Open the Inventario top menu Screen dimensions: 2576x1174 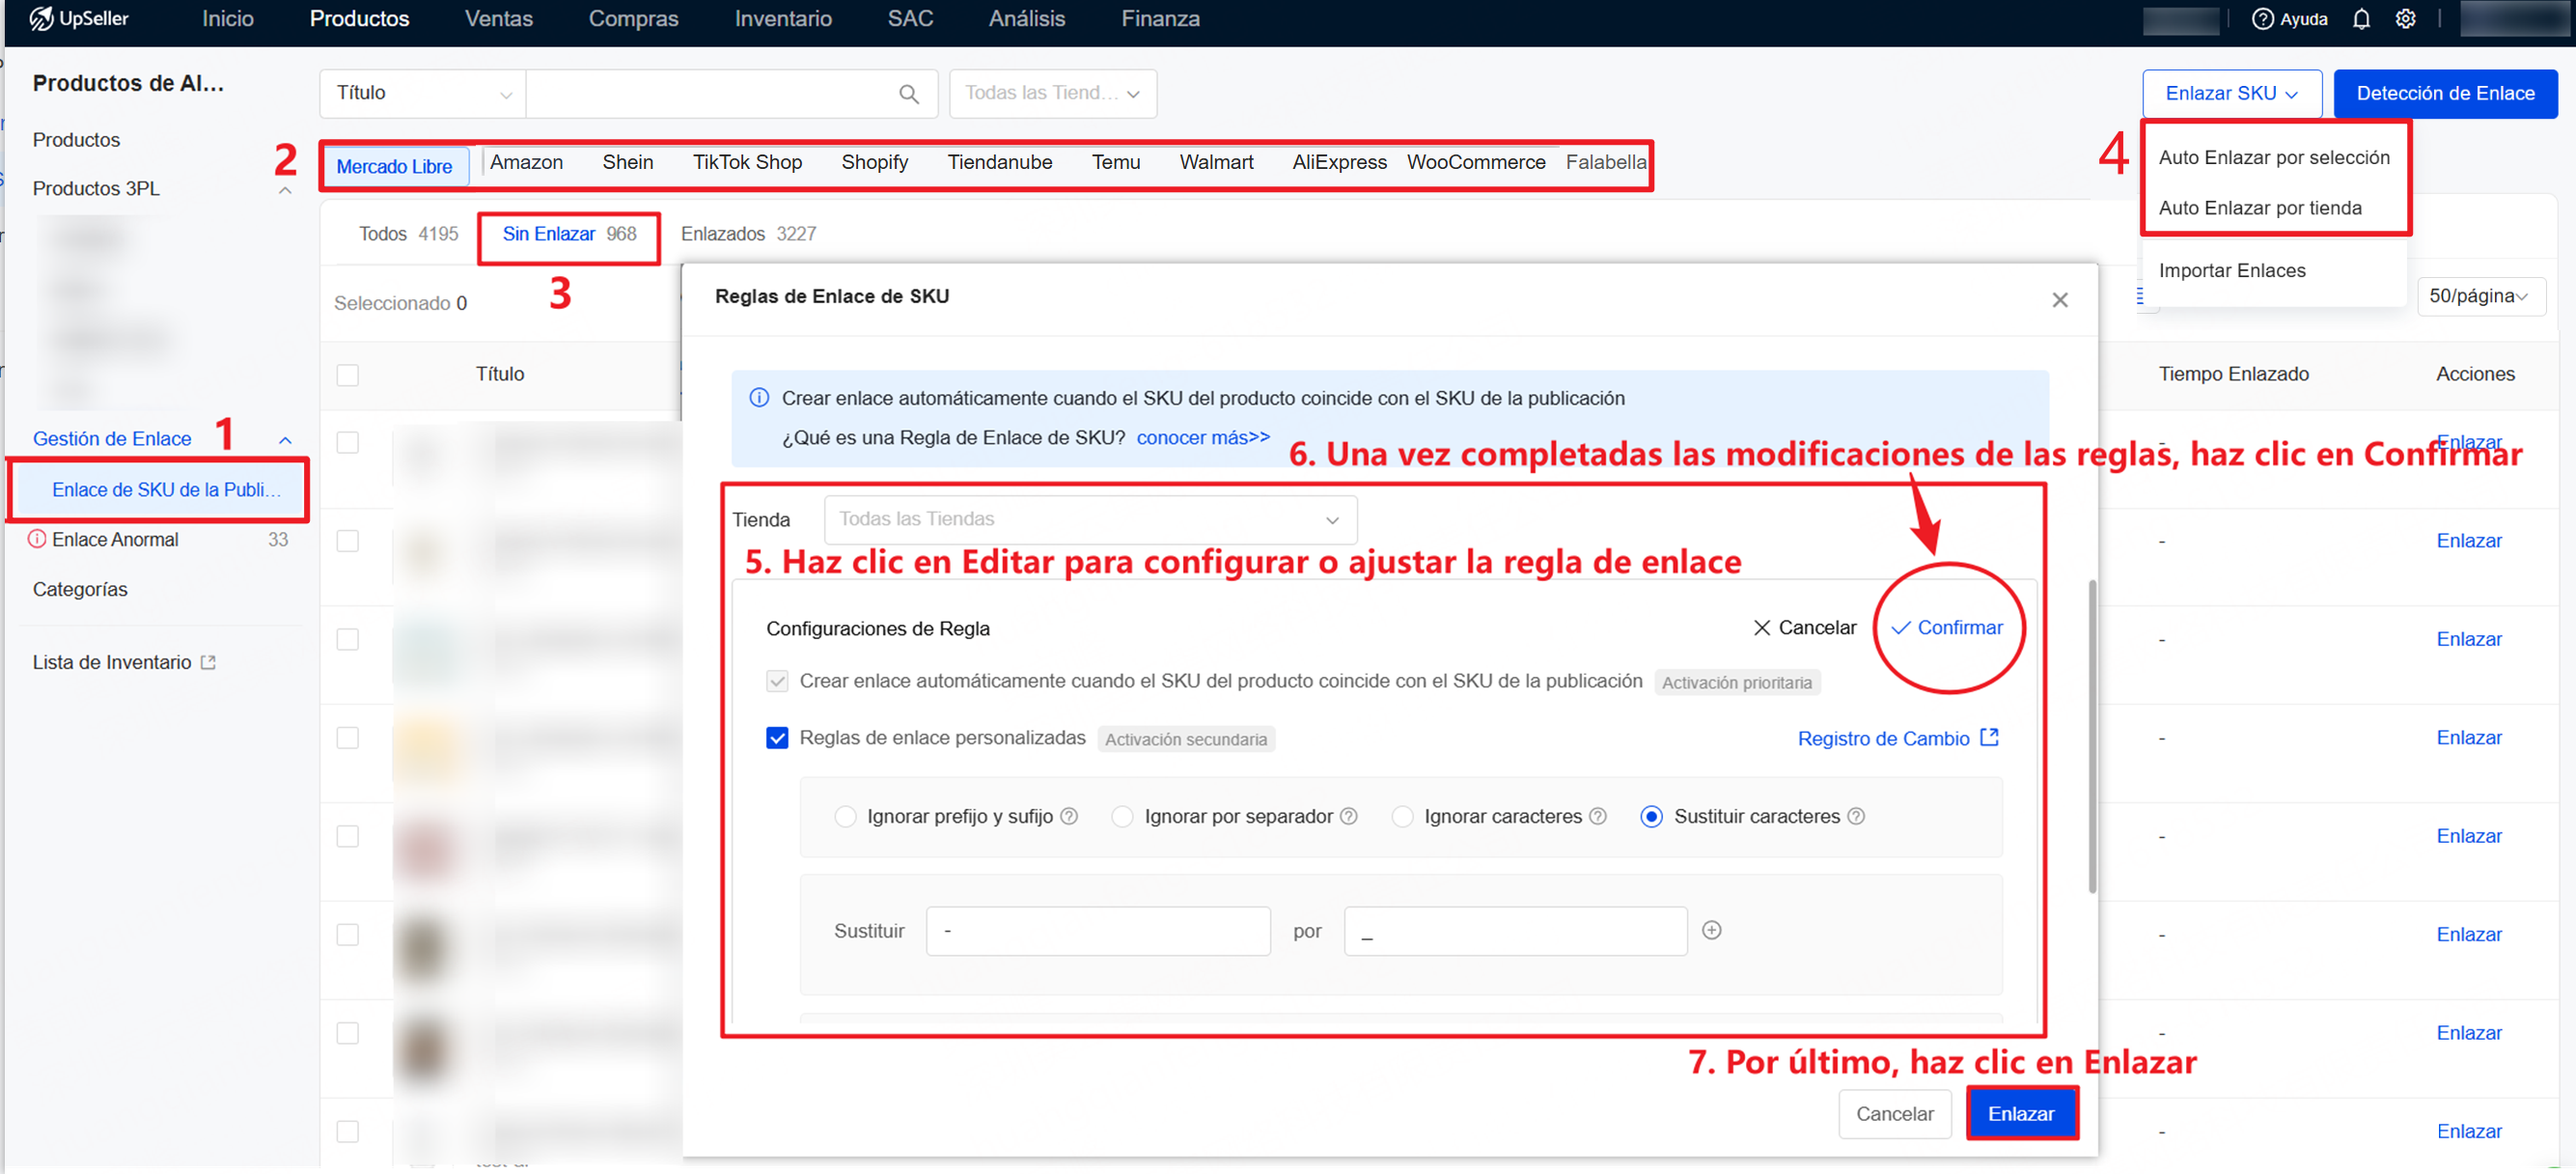[x=782, y=19]
